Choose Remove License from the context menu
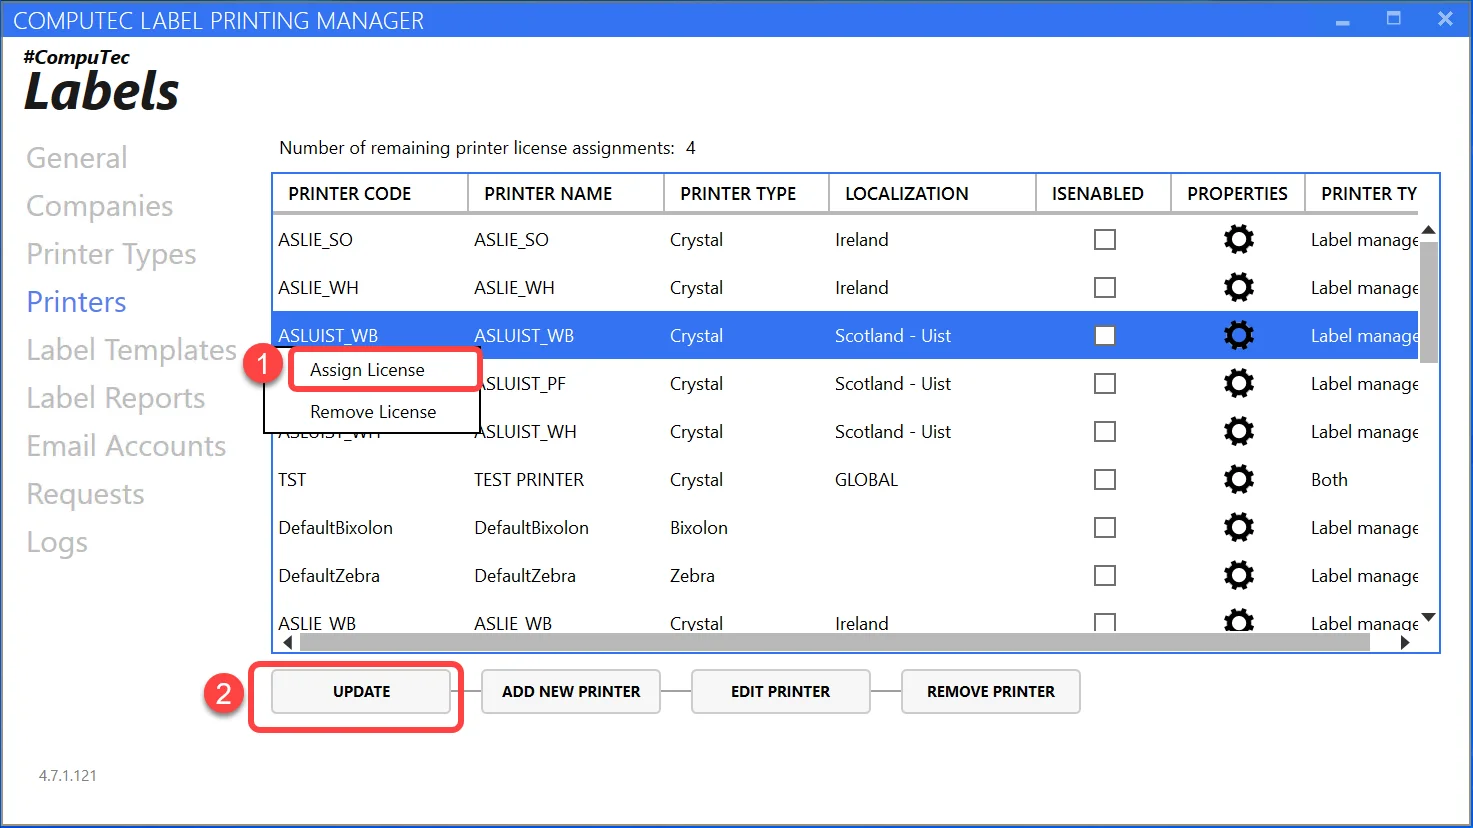Image resolution: width=1473 pixels, height=828 pixels. 373,411
